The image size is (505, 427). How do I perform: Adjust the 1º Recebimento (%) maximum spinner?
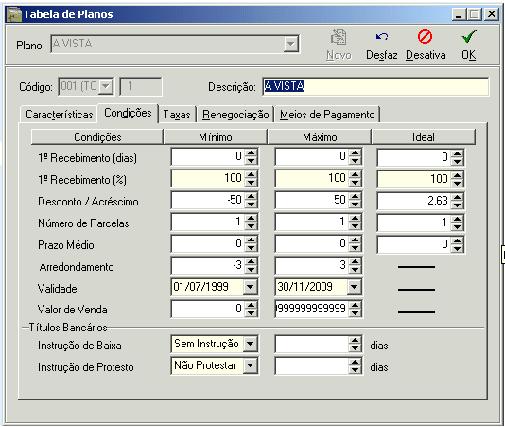coord(355,179)
